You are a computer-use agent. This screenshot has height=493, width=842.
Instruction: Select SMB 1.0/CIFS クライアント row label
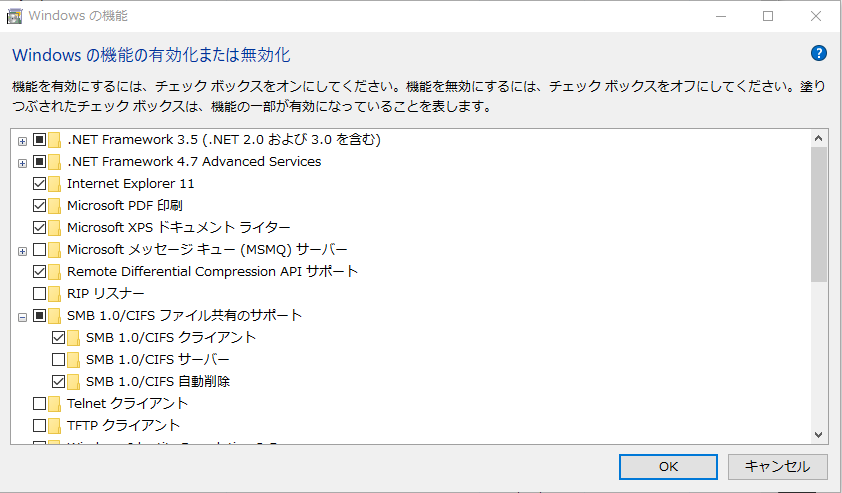click(171, 338)
